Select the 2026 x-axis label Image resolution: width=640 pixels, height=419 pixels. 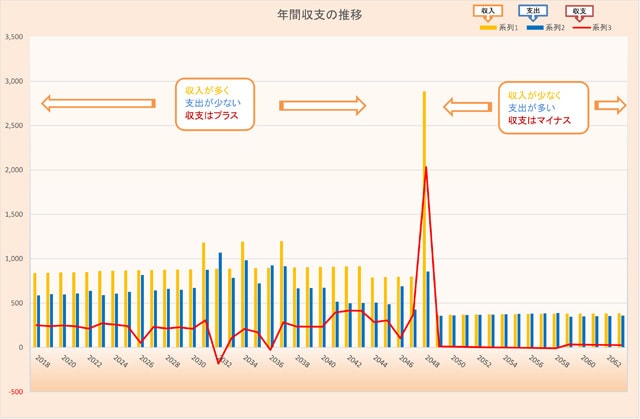click(146, 361)
